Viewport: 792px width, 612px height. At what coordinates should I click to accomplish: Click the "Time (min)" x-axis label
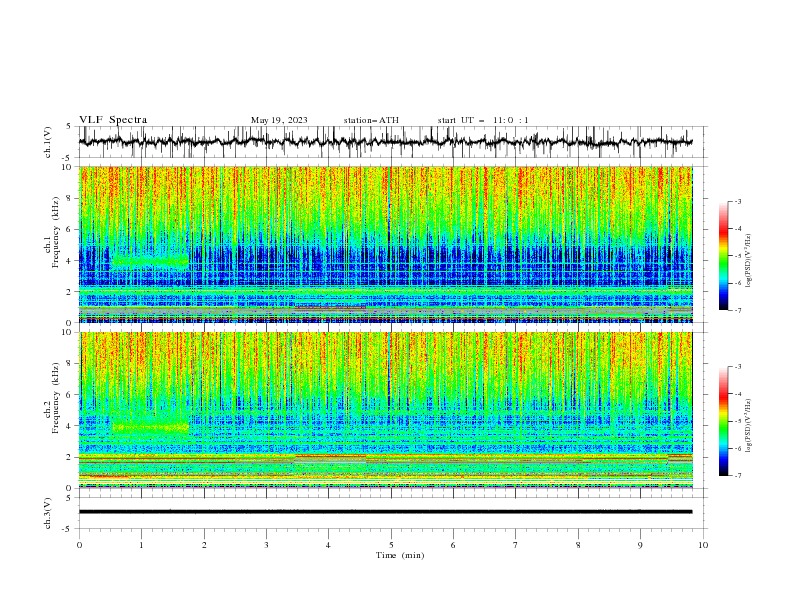click(x=400, y=555)
